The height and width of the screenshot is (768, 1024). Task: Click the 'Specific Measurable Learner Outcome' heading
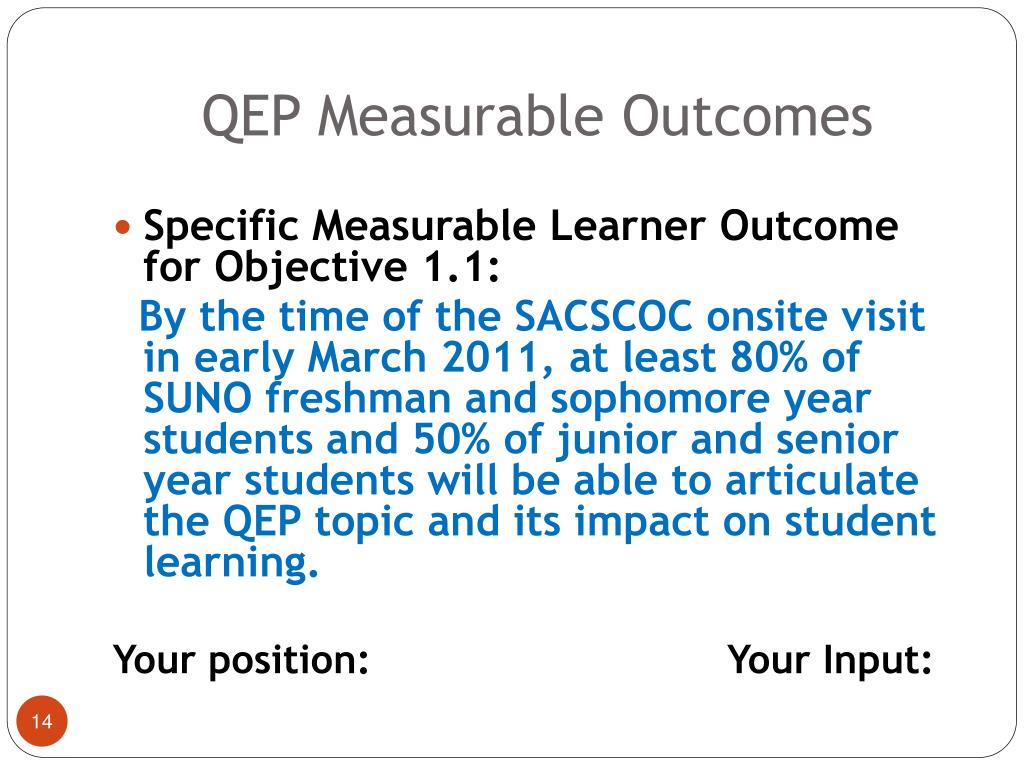tap(520, 226)
